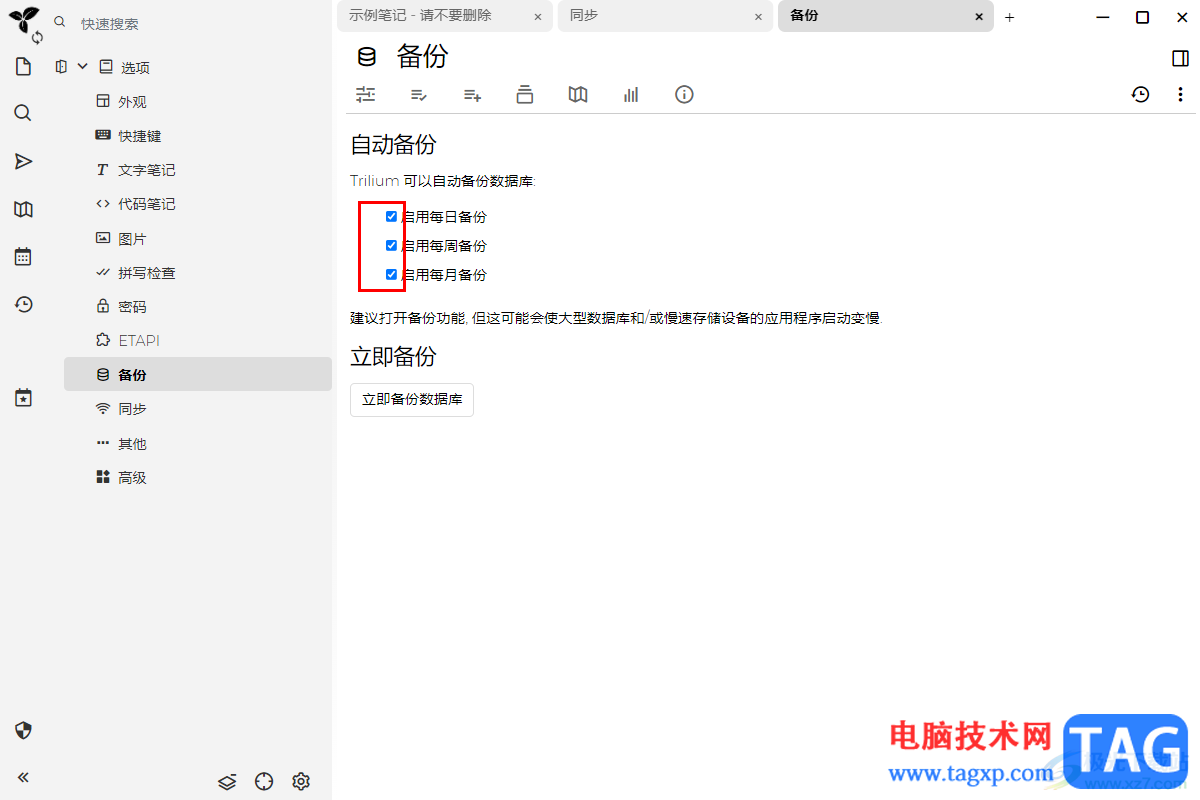
Task: Open inherited attributes list-plus icon
Action: [472, 94]
